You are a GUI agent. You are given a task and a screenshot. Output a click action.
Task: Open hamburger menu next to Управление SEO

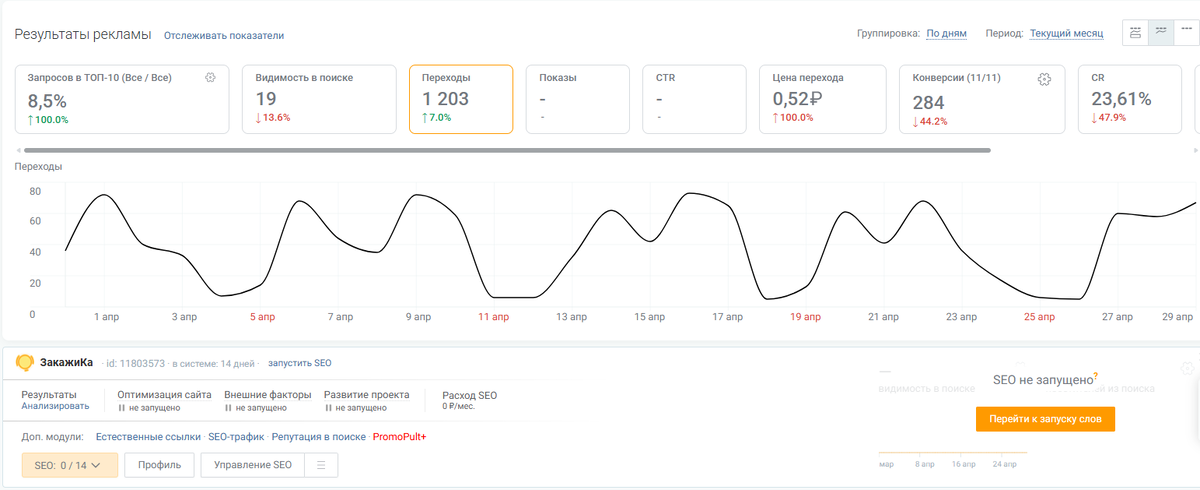pyautogui.click(x=320, y=465)
